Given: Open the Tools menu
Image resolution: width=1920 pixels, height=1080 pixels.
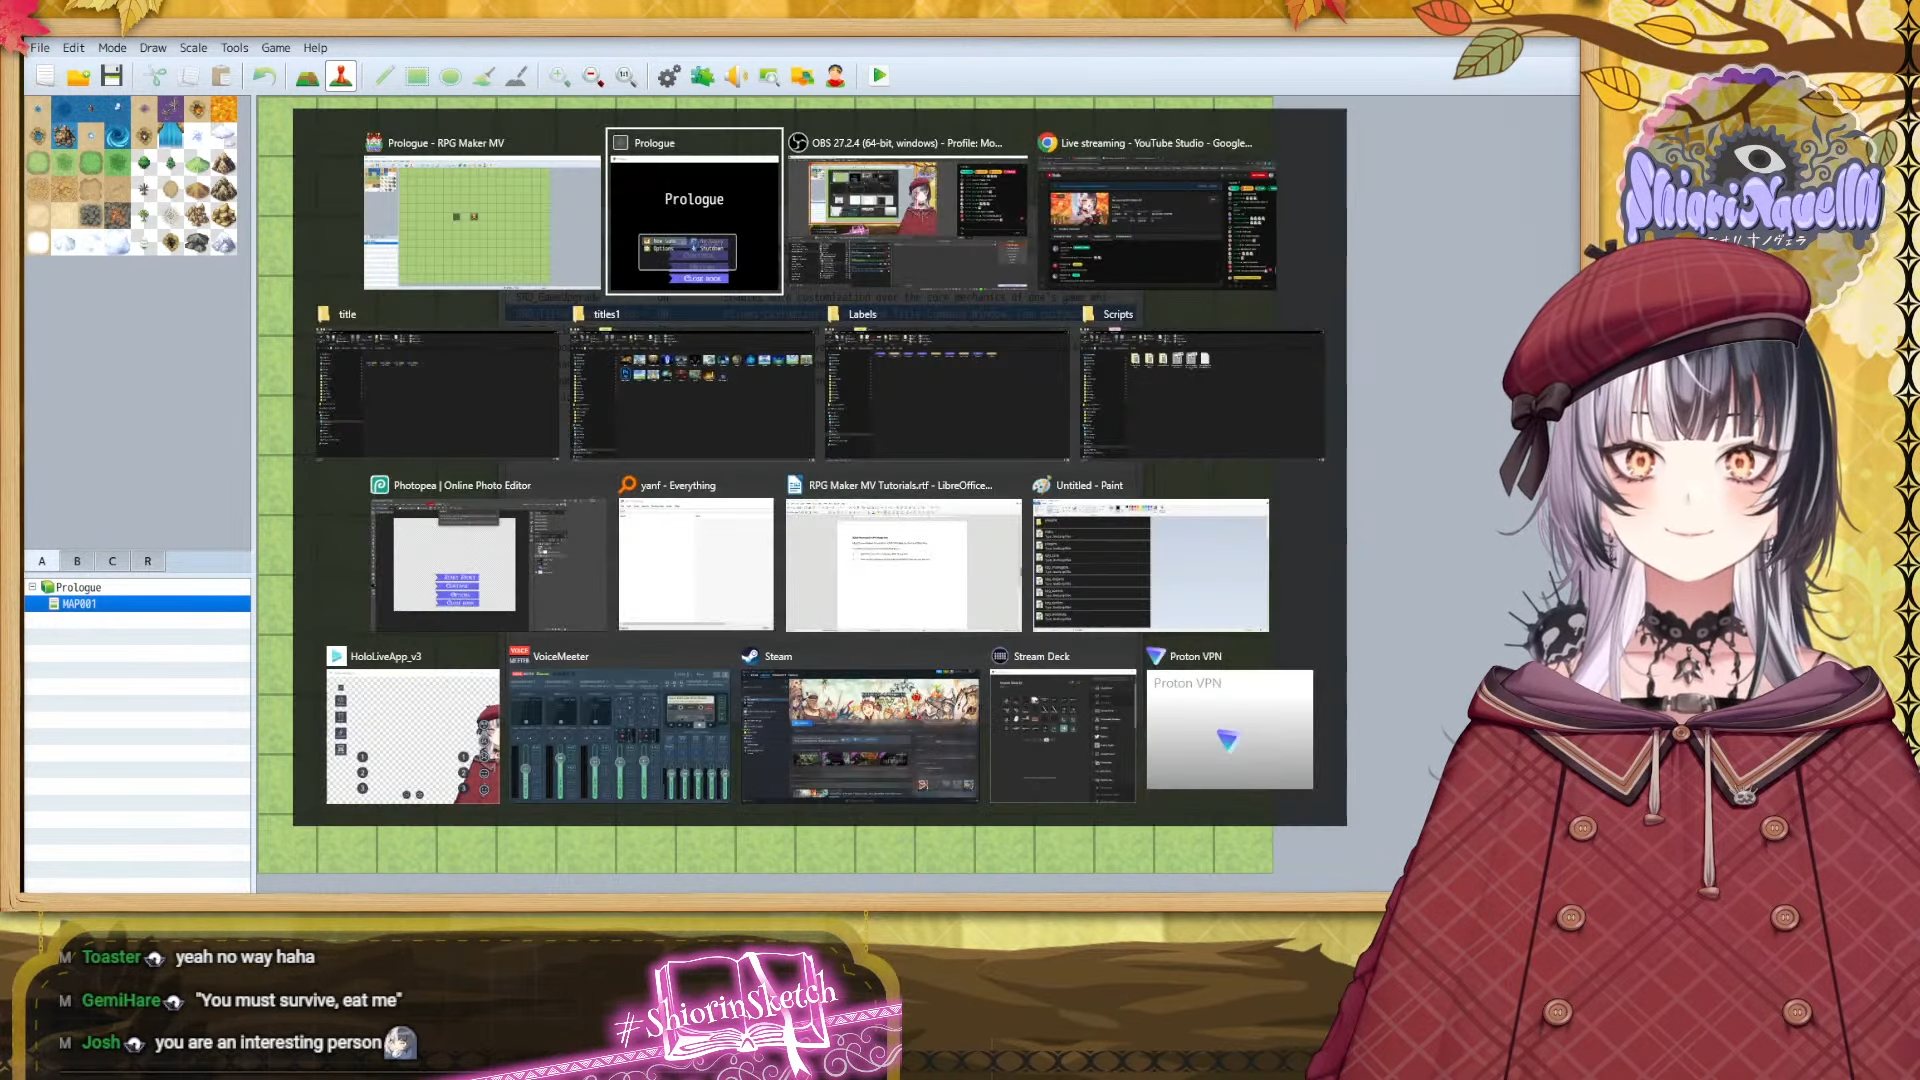Looking at the screenshot, I should coord(234,48).
